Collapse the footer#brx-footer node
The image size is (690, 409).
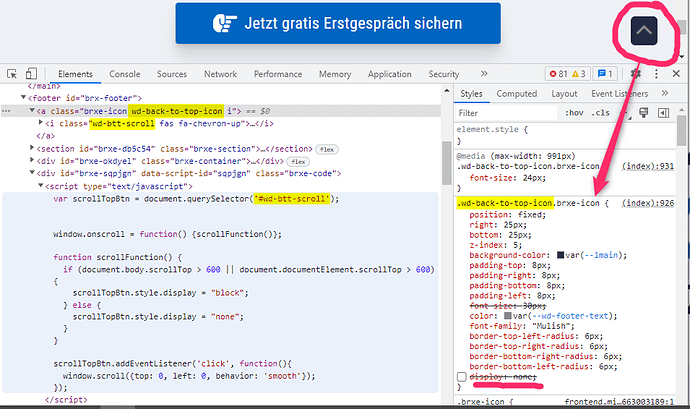pyautogui.click(x=23, y=98)
